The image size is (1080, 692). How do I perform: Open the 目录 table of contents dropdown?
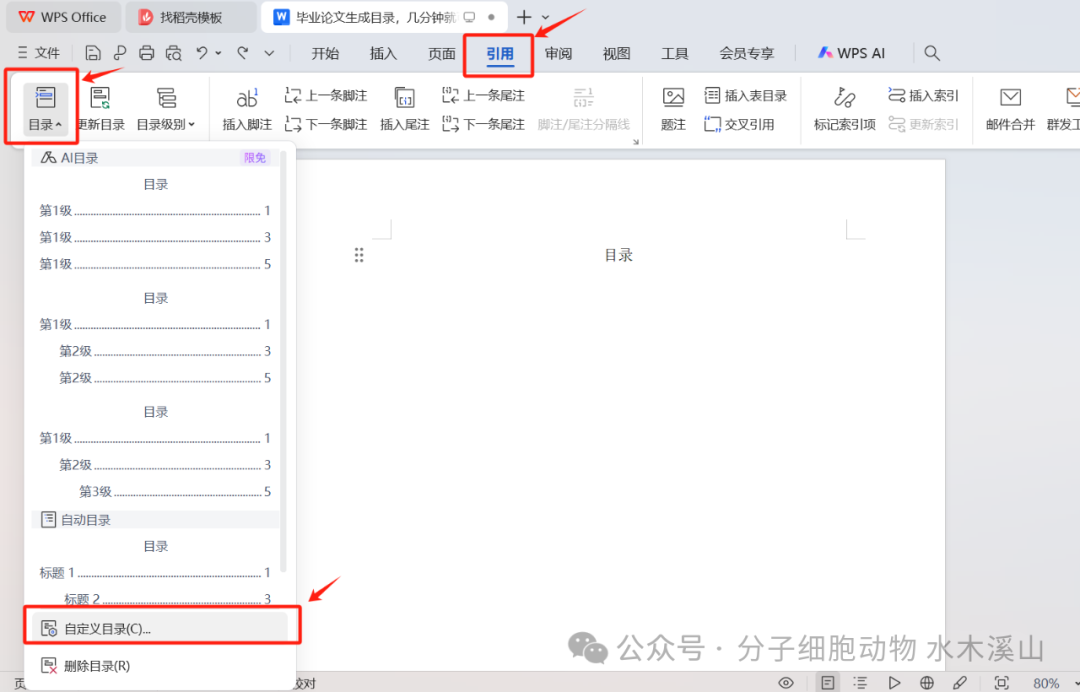45,108
